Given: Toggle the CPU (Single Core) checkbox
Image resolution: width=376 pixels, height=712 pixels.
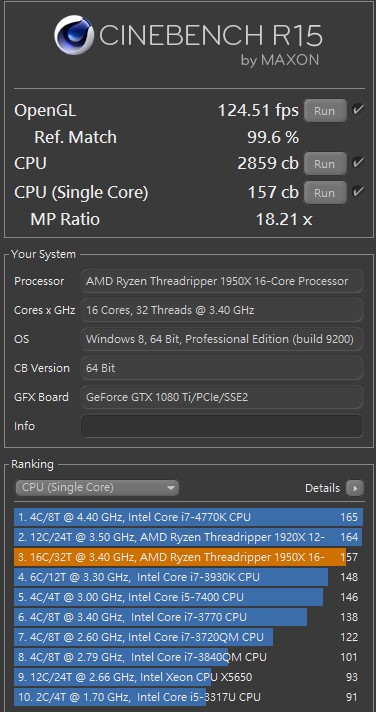Looking at the screenshot, I should pyautogui.click(x=358, y=192).
